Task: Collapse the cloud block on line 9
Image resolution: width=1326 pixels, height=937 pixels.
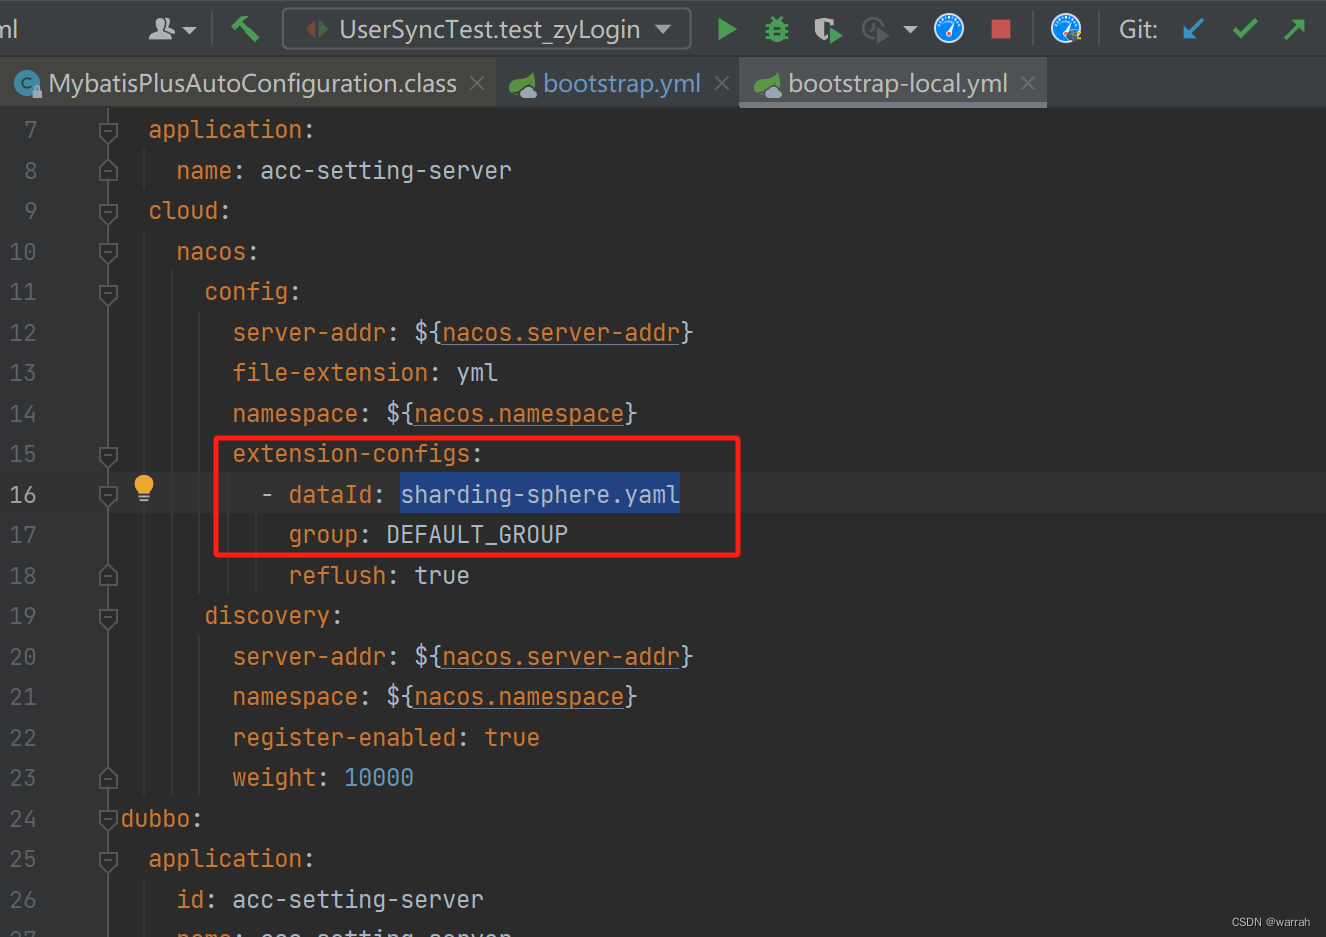Action: click(108, 212)
